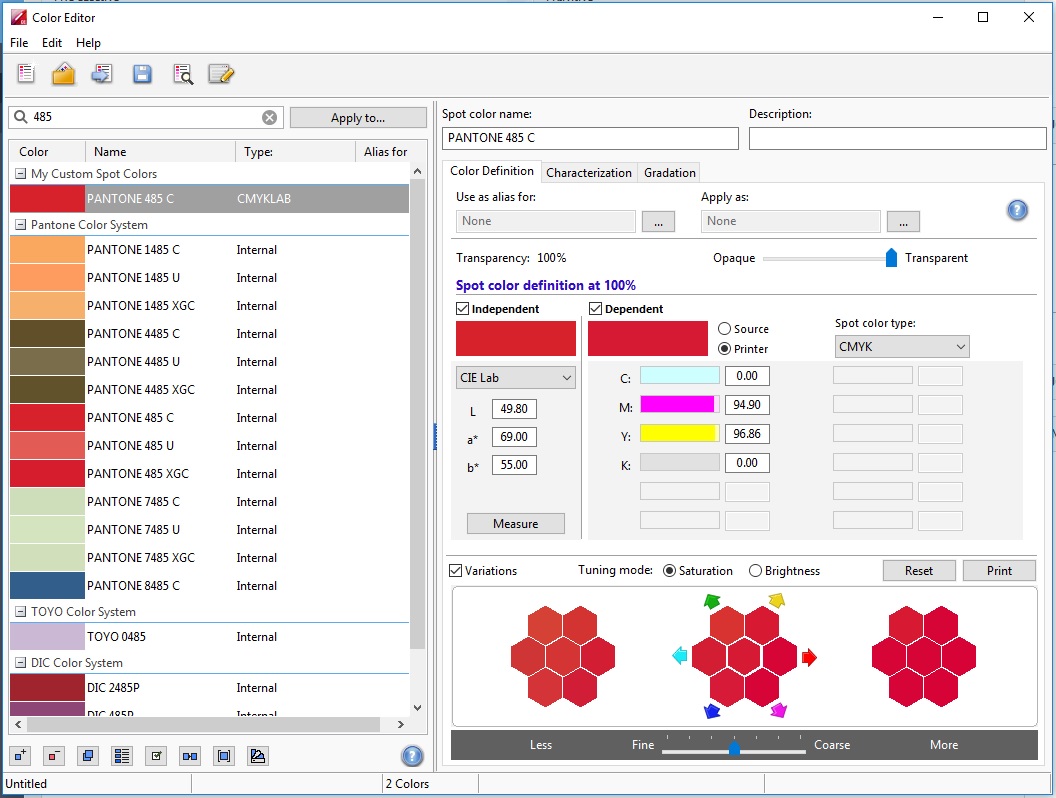The width and height of the screenshot is (1056, 798).
Task: Click the Apply to... button
Action: pyautogui.click(x=358, y=118)
